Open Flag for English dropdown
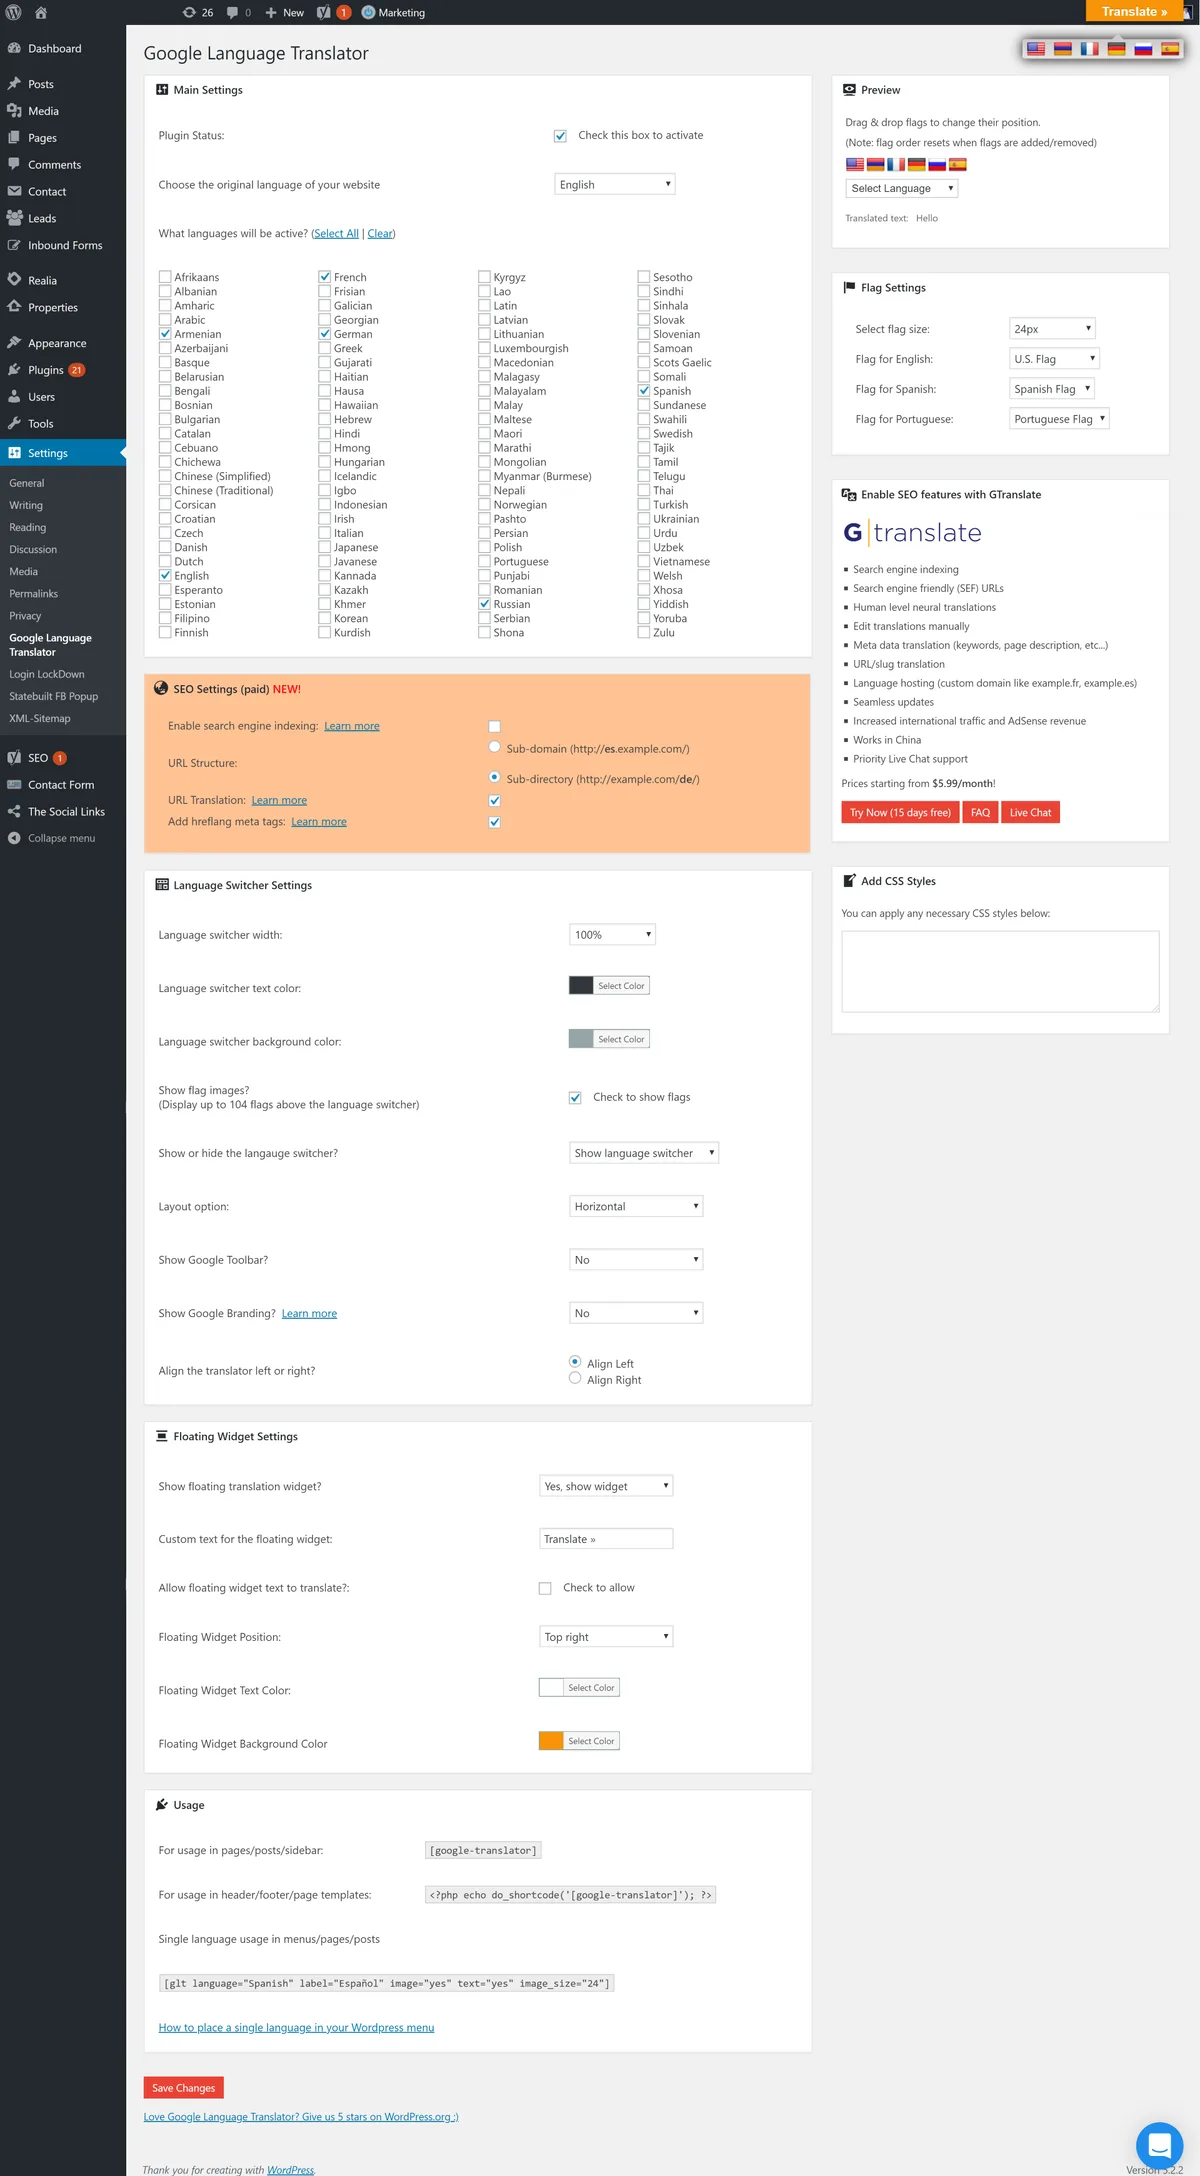Screen dimensions: 1200x2176 click(1054, 358)
